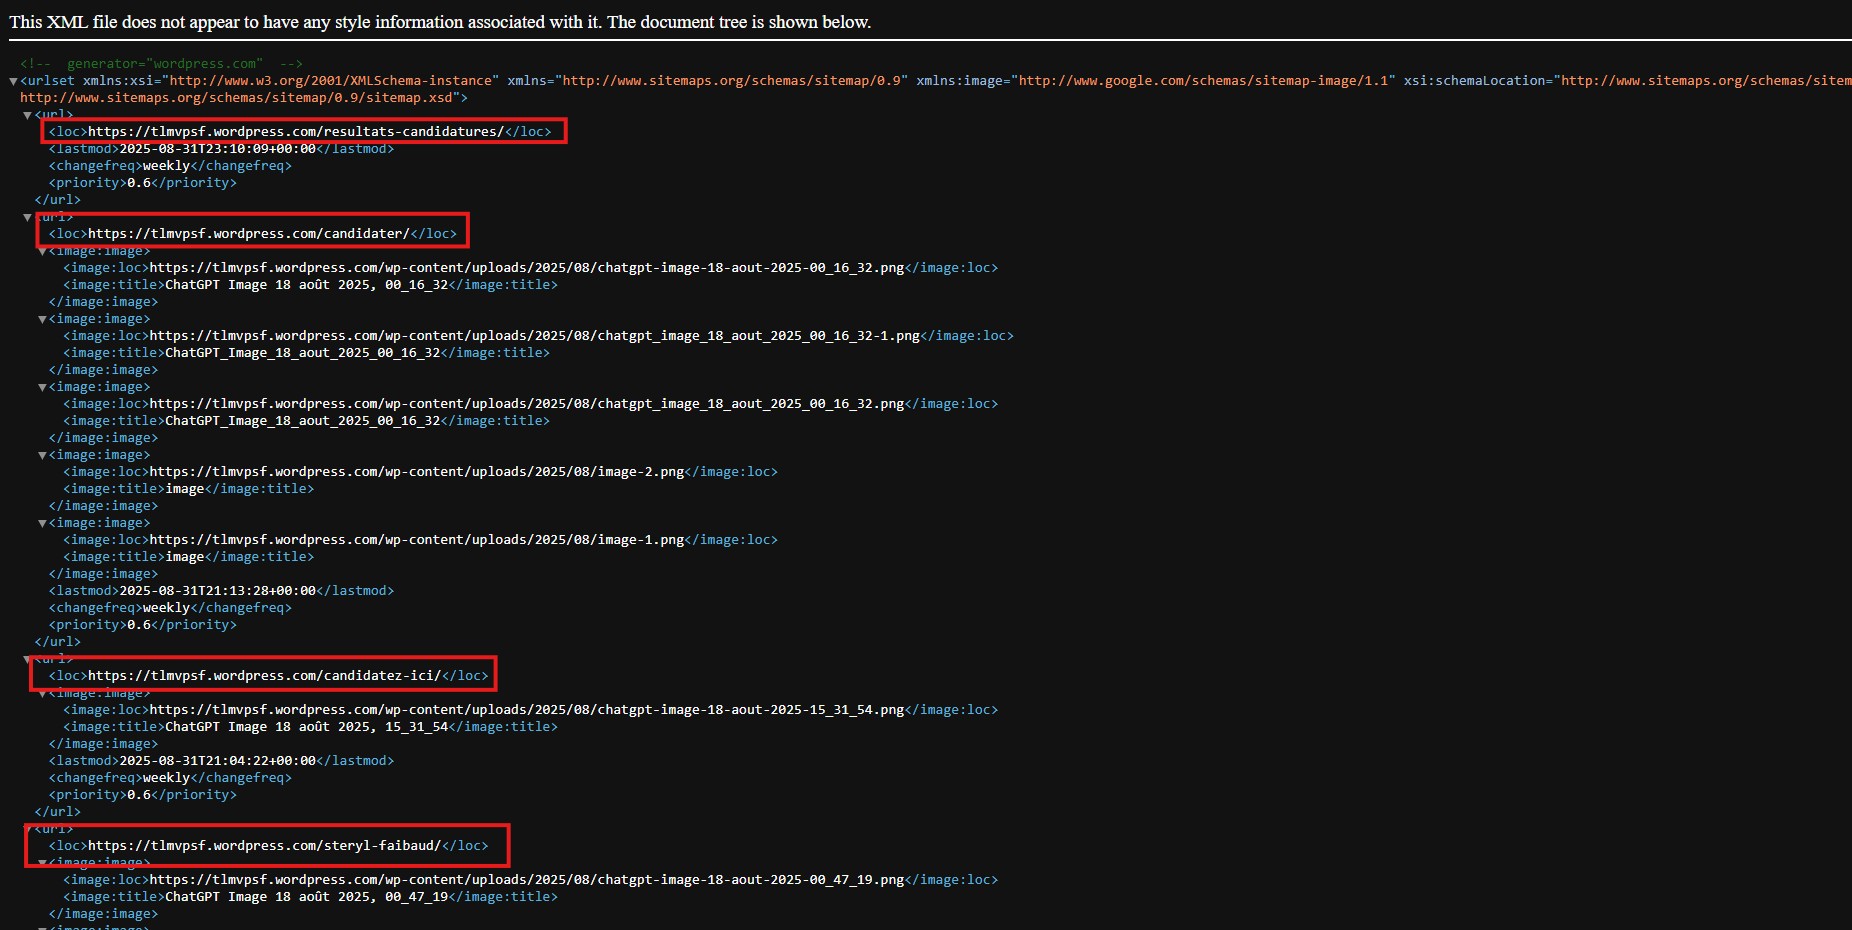Collapse image node for image-1.png
1852x930 pixels.
[x=42, y=523]
